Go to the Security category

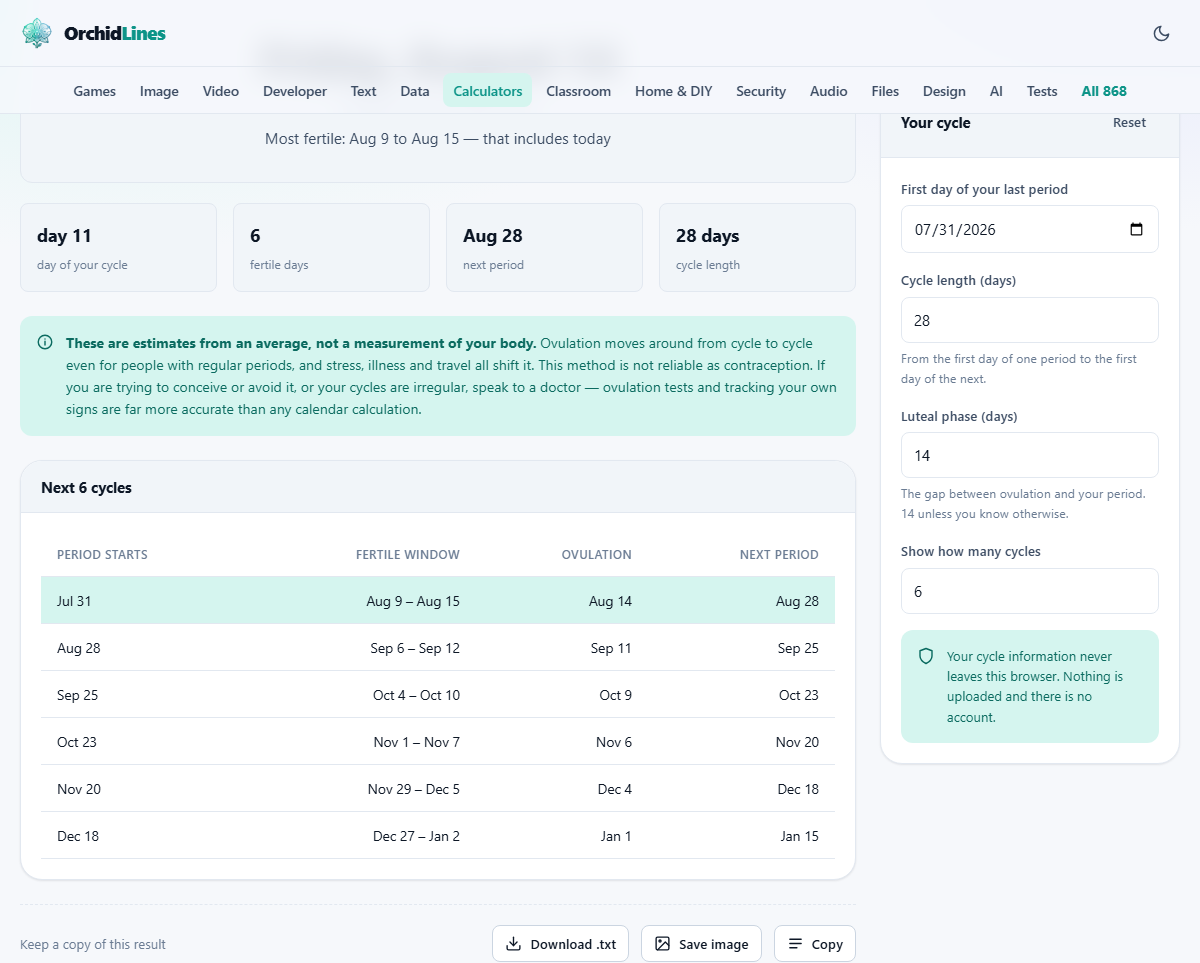[x=761, y=91]
